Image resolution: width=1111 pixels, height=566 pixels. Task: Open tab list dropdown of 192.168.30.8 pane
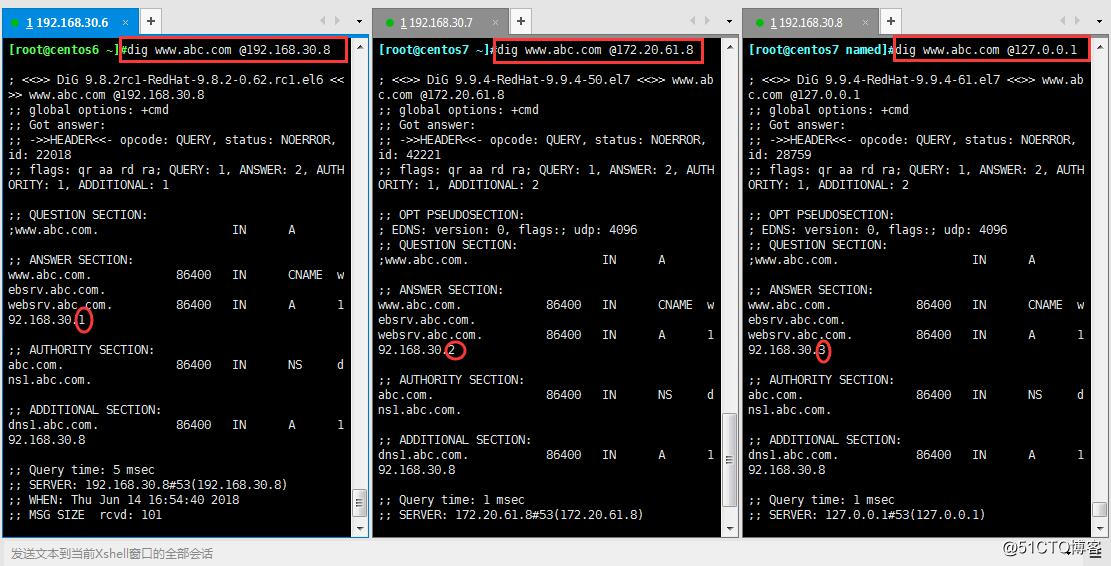pos(1100,22)
